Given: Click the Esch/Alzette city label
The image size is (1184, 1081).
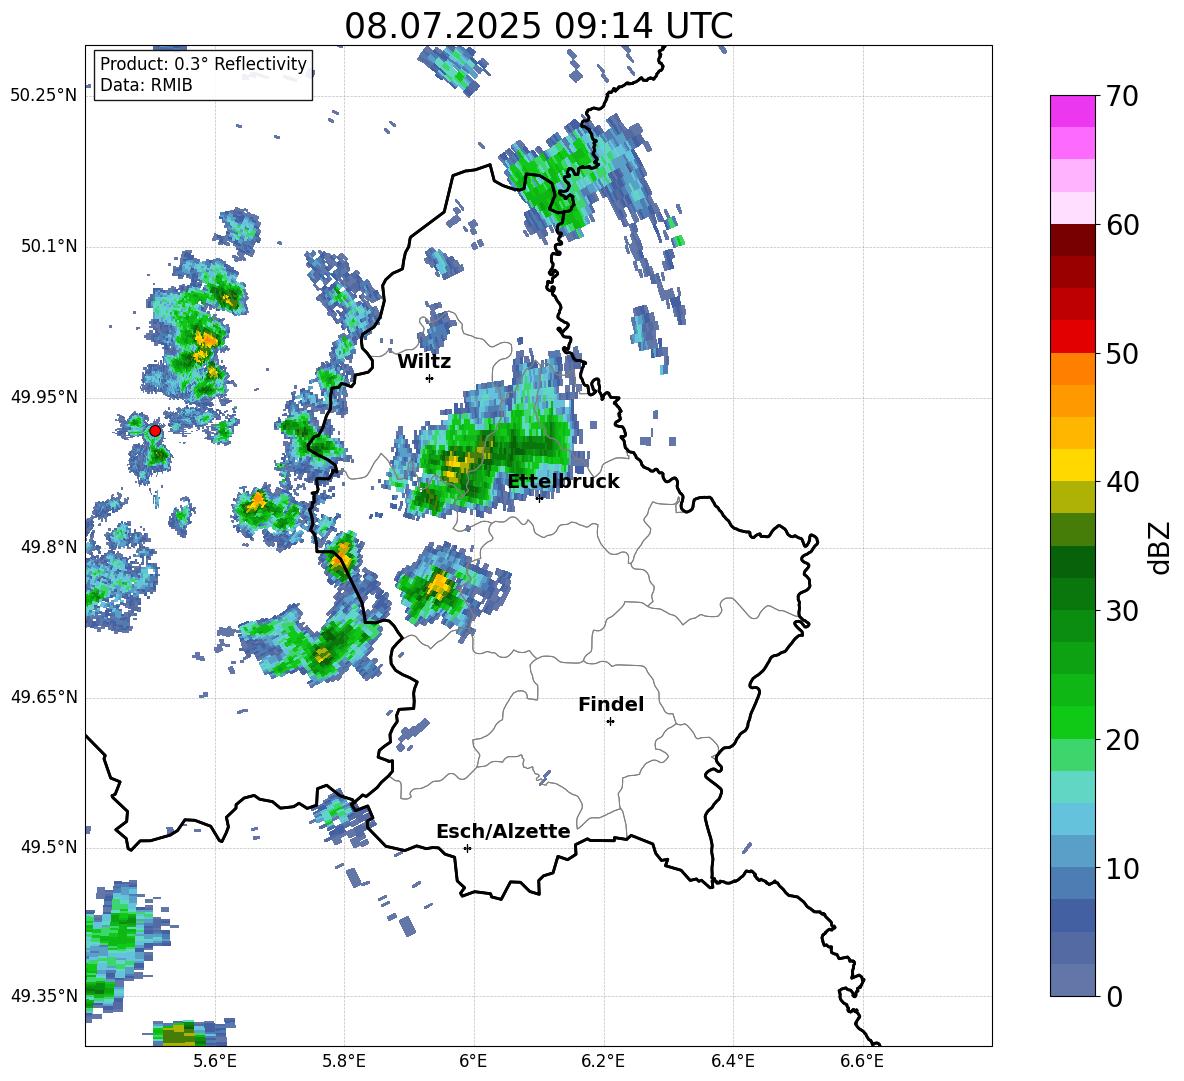Looking at the screenshot, I should (503, 831).
